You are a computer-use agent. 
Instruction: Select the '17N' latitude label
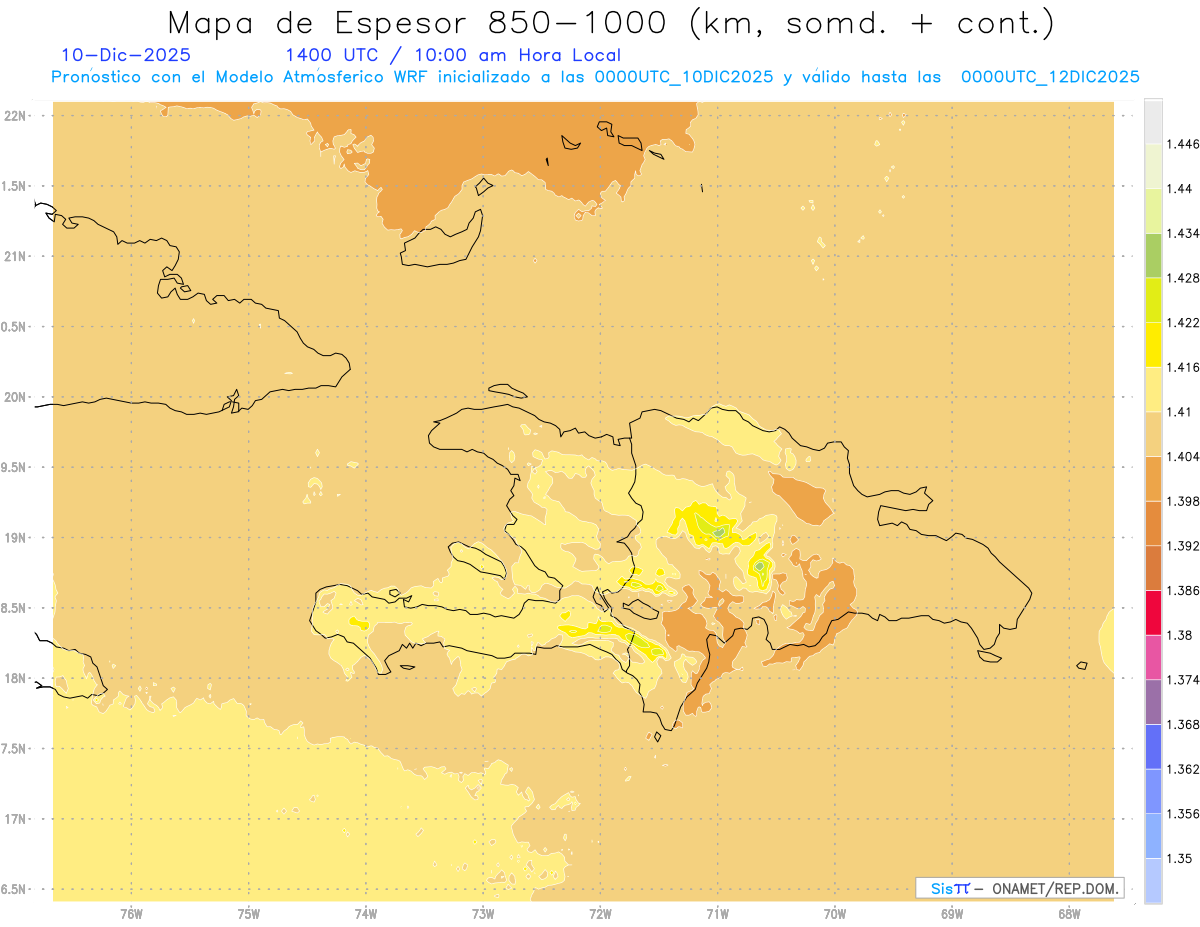point(16,819)
